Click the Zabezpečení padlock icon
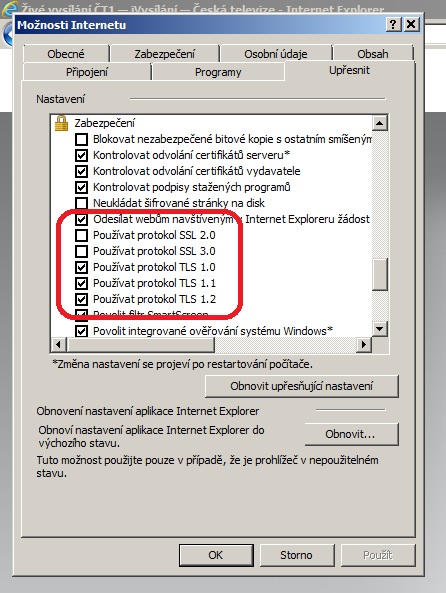The width and height of the screenshot is (446, 593). pyautogui.click(x=61, y=123)
